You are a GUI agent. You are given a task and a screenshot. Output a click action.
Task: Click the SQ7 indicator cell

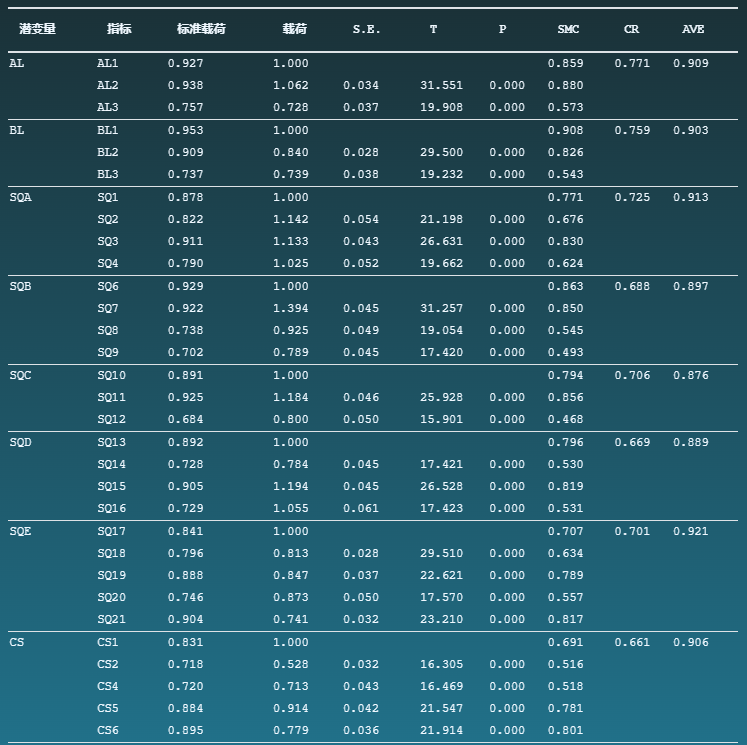[107, 308]
